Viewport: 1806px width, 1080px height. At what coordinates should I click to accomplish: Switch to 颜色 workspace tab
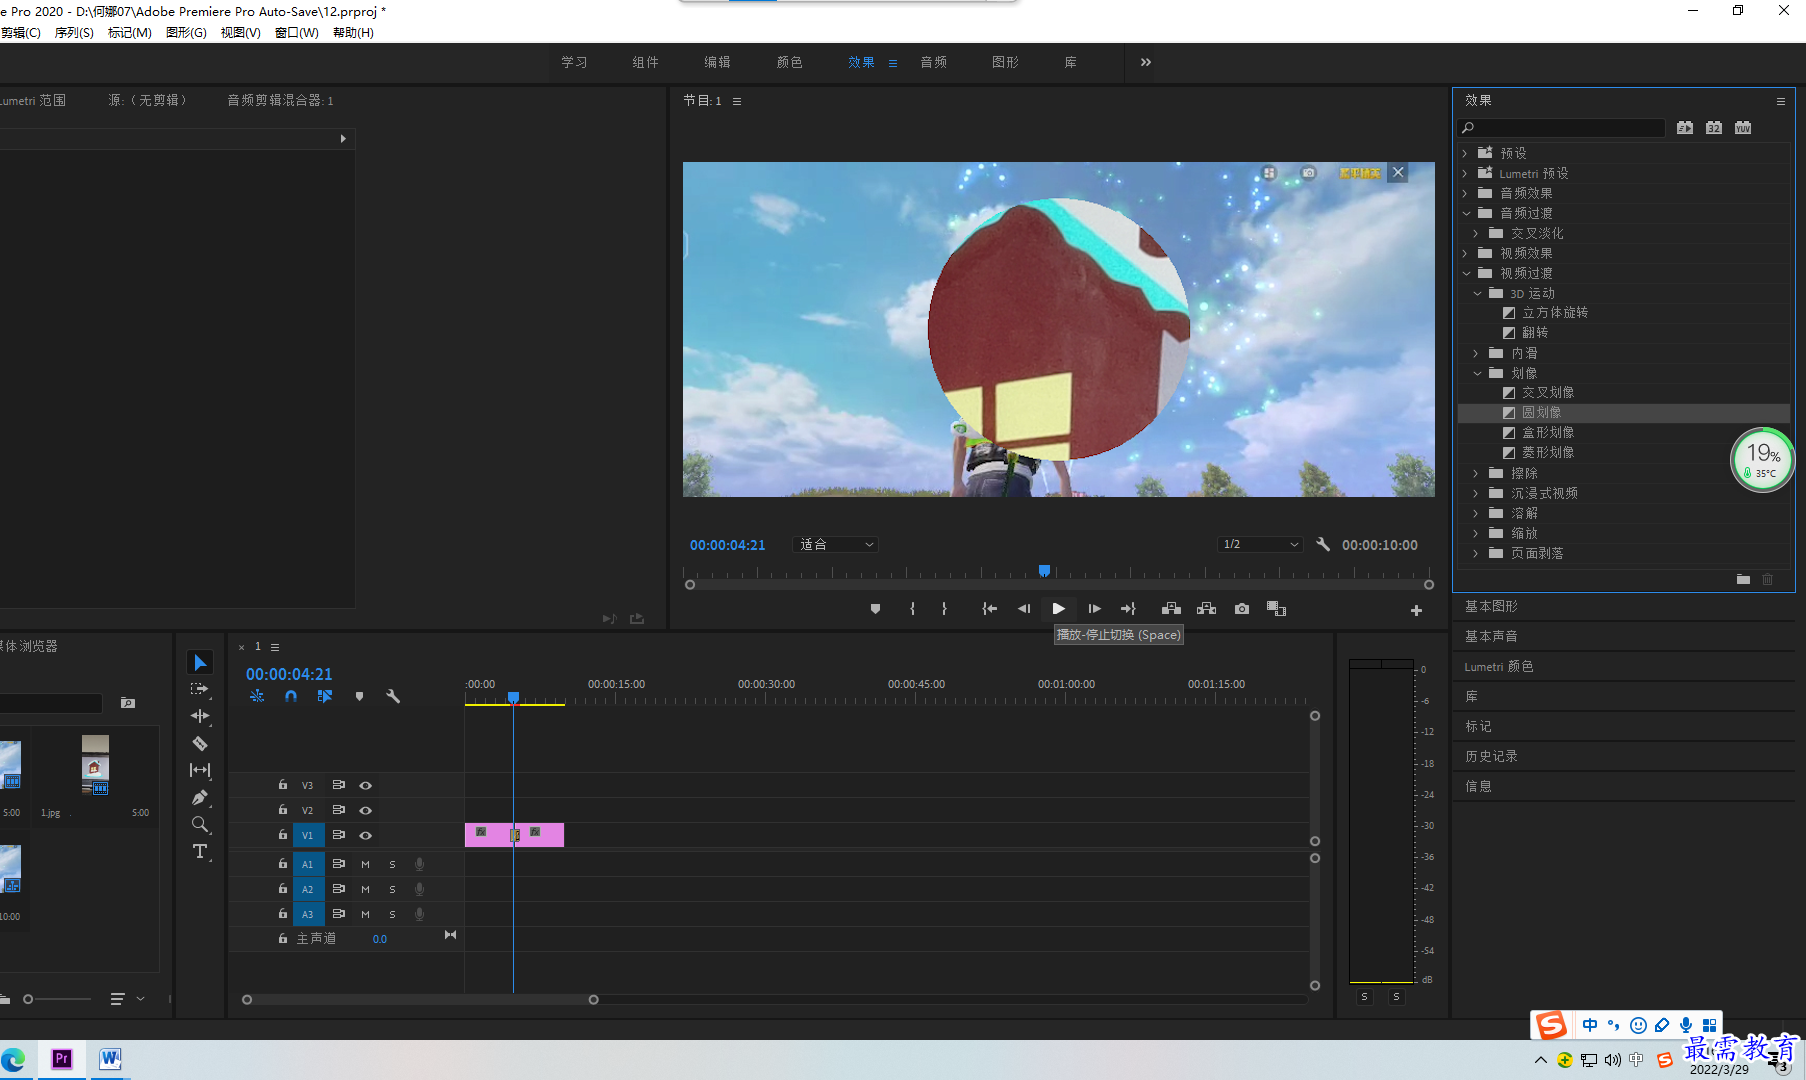(789, 62)
